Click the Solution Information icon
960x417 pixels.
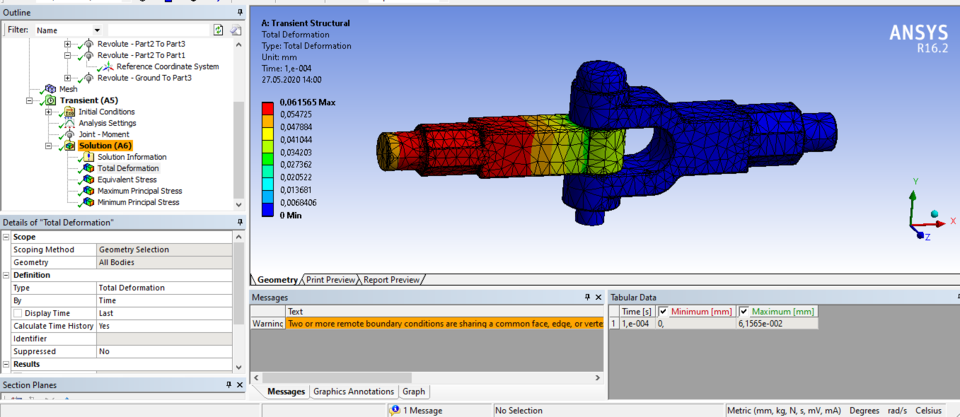[x=88, y=157]
